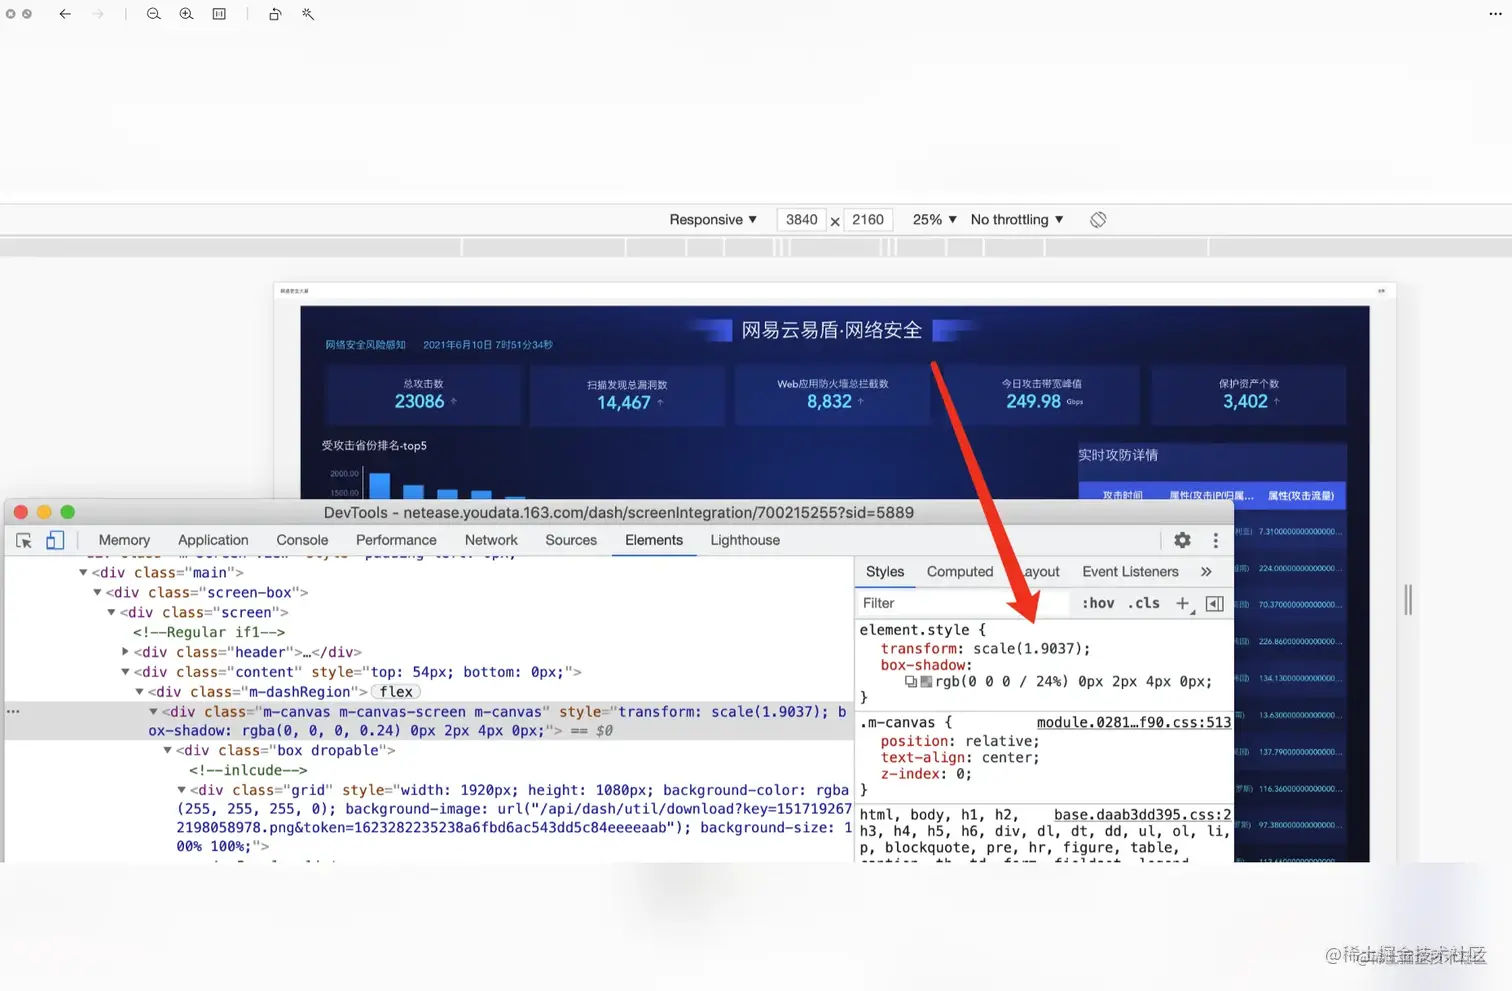
Task: Toggle the DevTools device toolbar icon
Action: 55,540
